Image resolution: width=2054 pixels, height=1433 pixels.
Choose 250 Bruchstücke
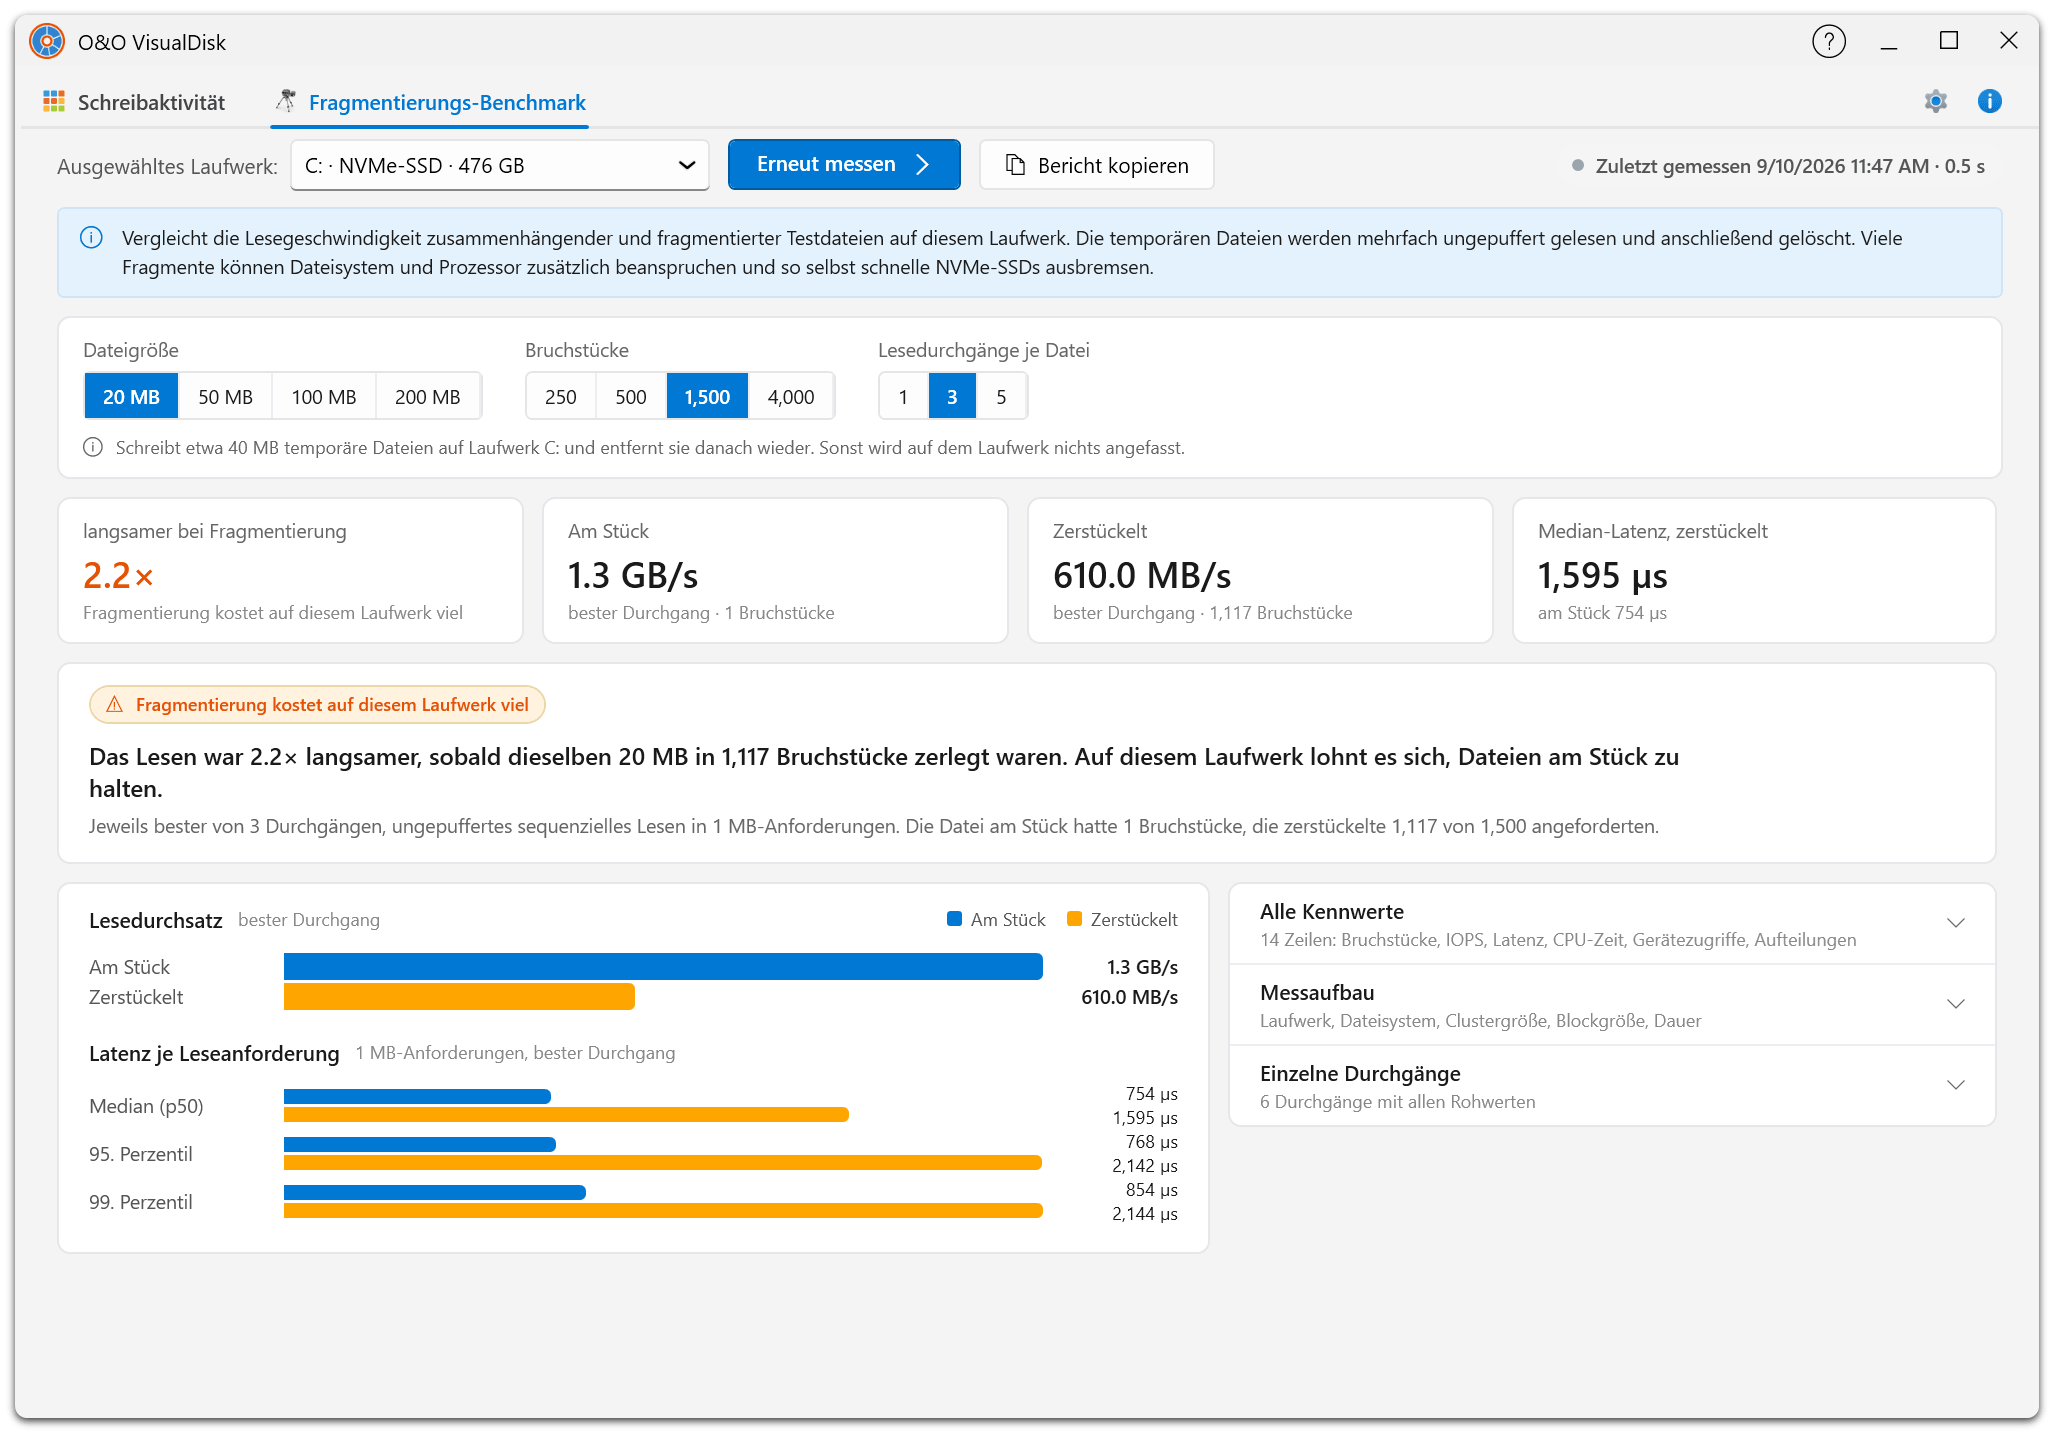coord(561,397)
